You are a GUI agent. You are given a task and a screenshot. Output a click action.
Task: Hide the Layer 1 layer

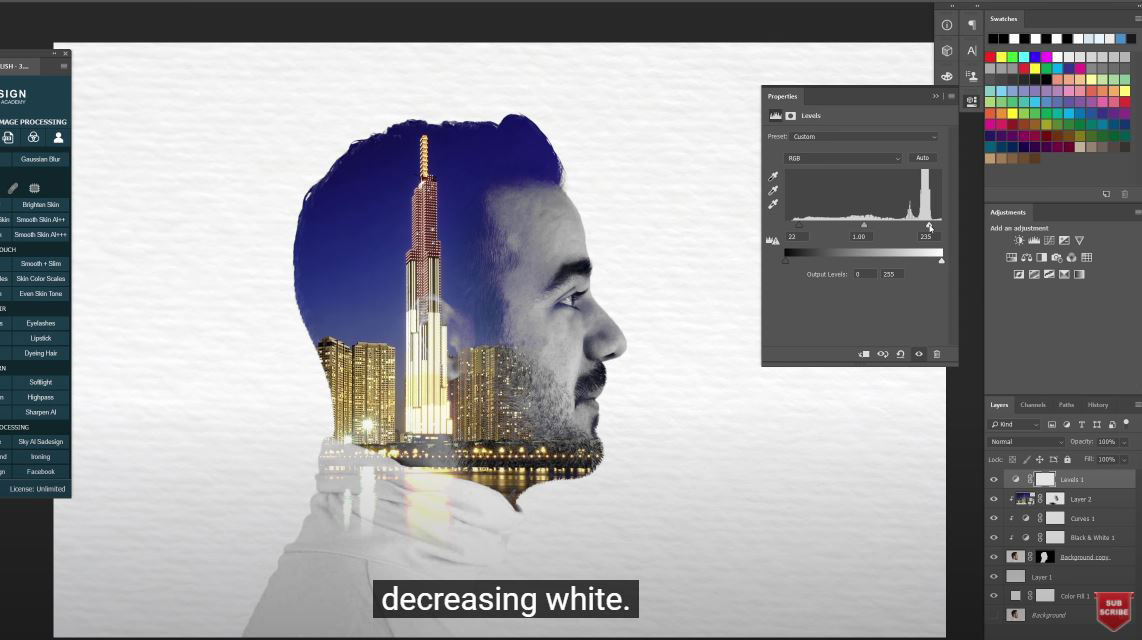[x=994, y=577]
